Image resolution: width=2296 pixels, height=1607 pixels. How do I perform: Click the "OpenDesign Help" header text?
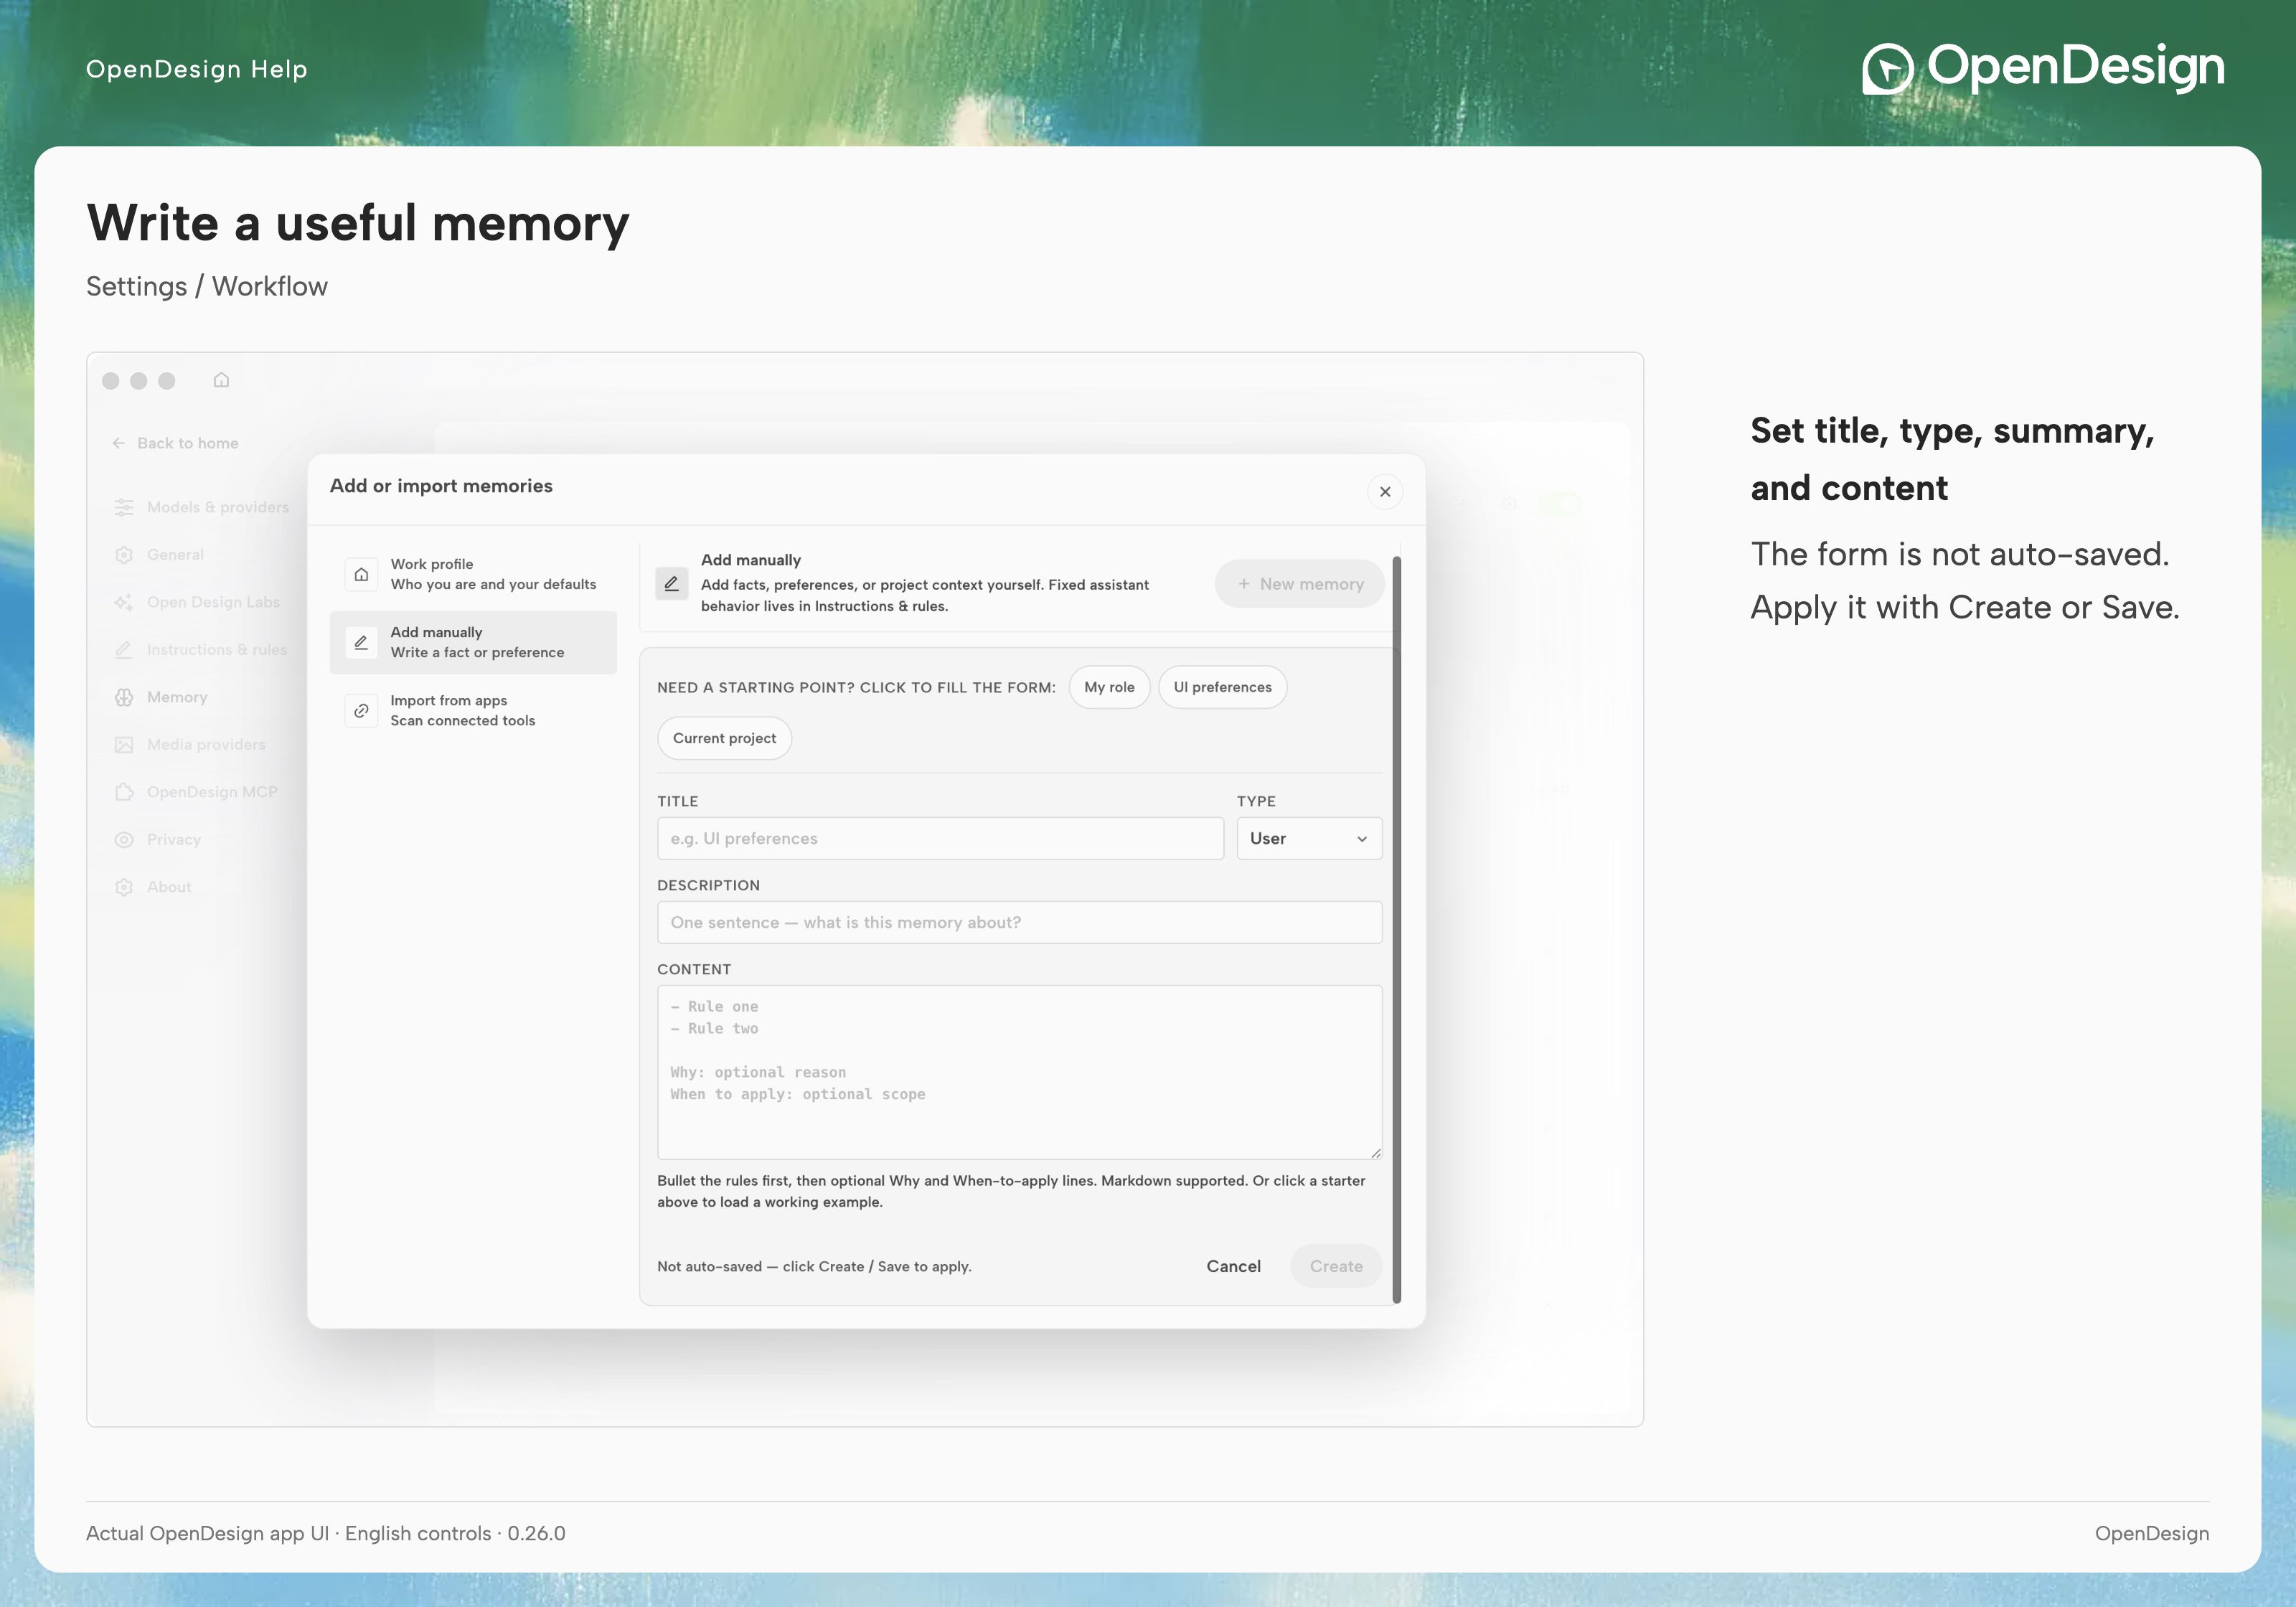pos(197,69)
